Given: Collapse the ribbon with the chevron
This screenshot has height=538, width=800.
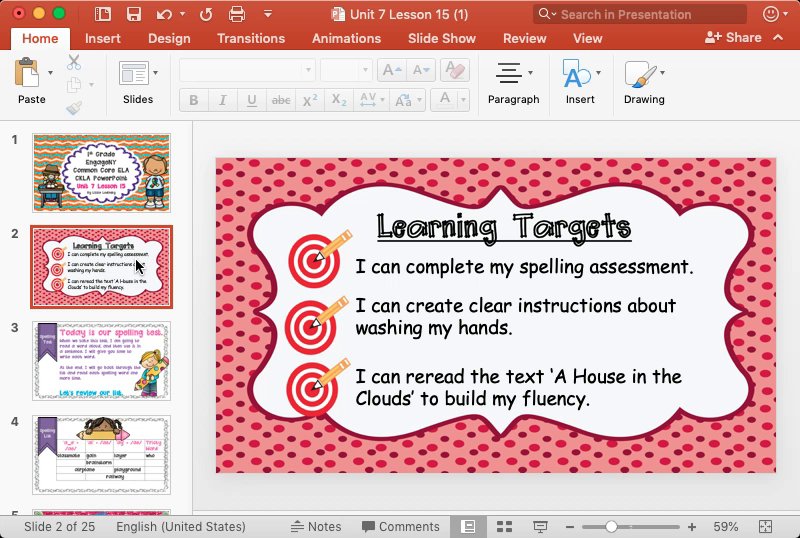Looking at the screenshot, I should 778,37.
